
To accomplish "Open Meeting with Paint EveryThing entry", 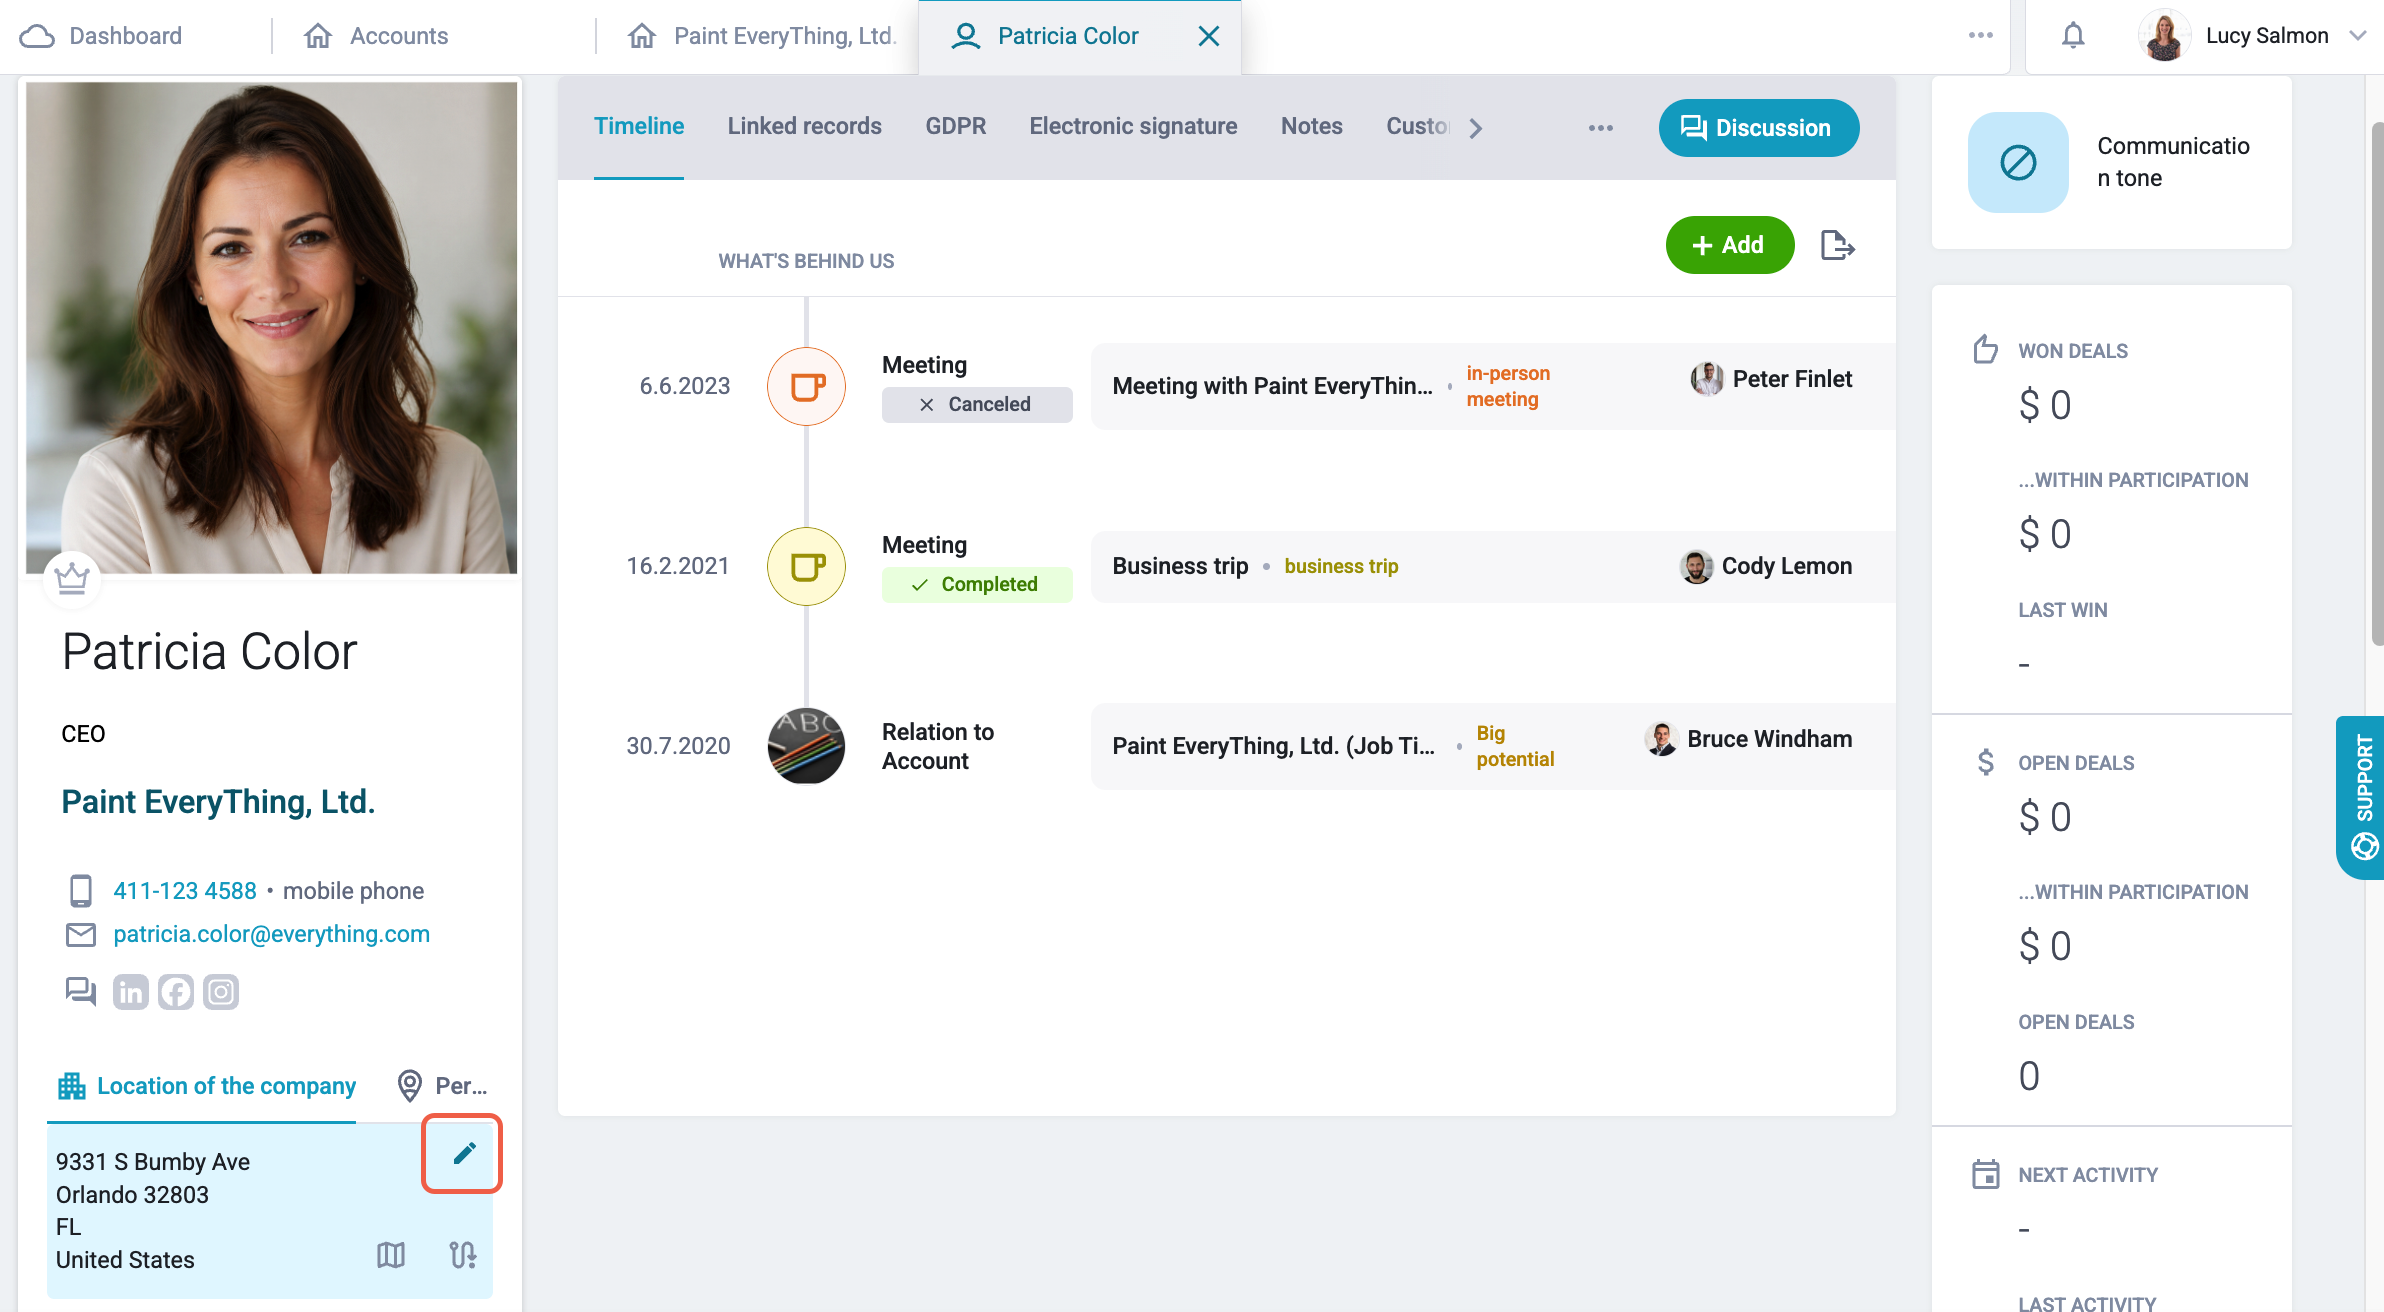I will (x=1272, y=386).
